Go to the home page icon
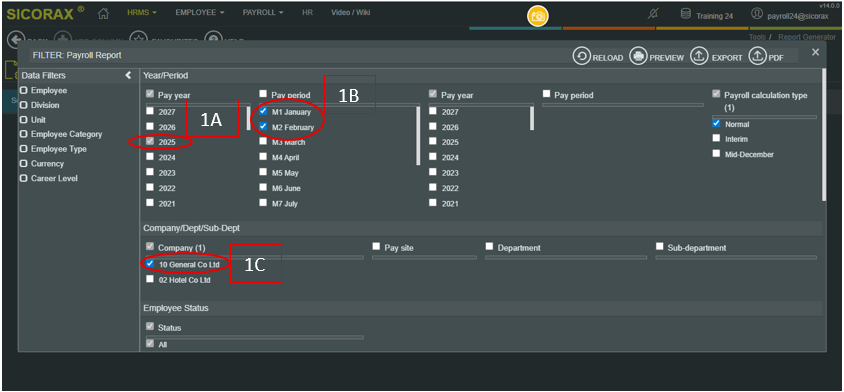Screen dimensions: 844x392 104,14
